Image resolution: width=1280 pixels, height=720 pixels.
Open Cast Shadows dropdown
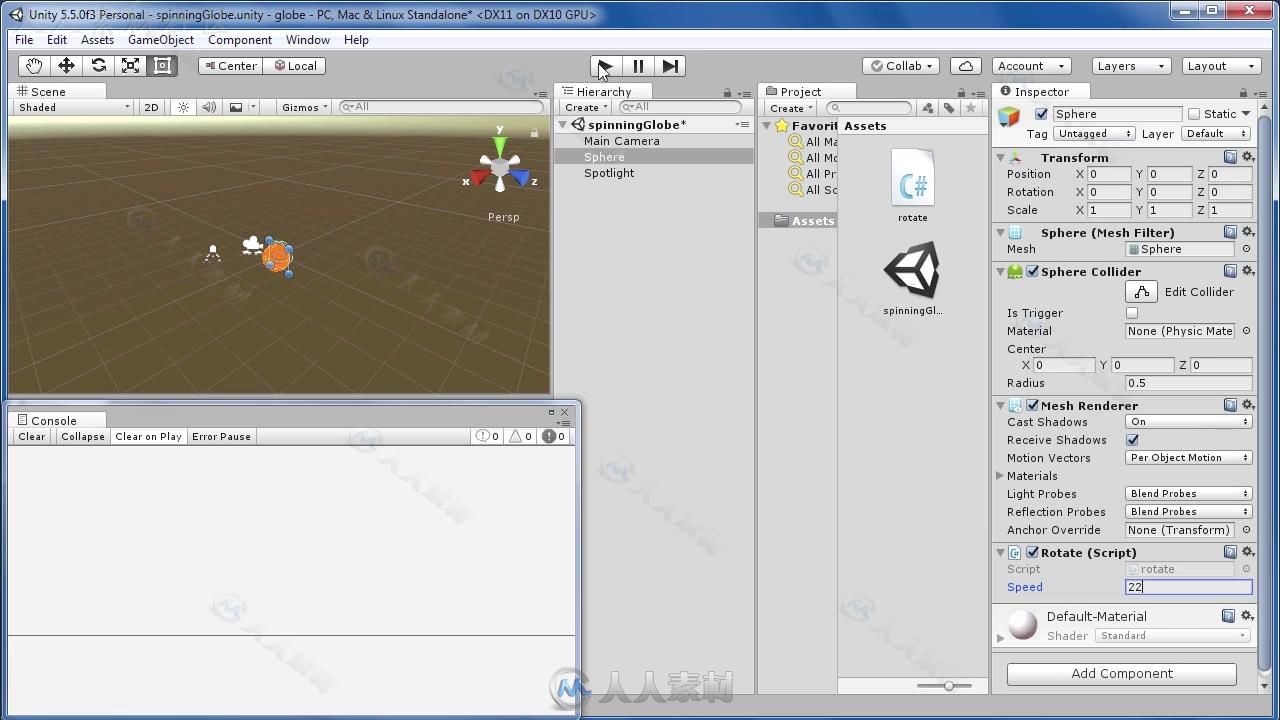pos(1189,422)
